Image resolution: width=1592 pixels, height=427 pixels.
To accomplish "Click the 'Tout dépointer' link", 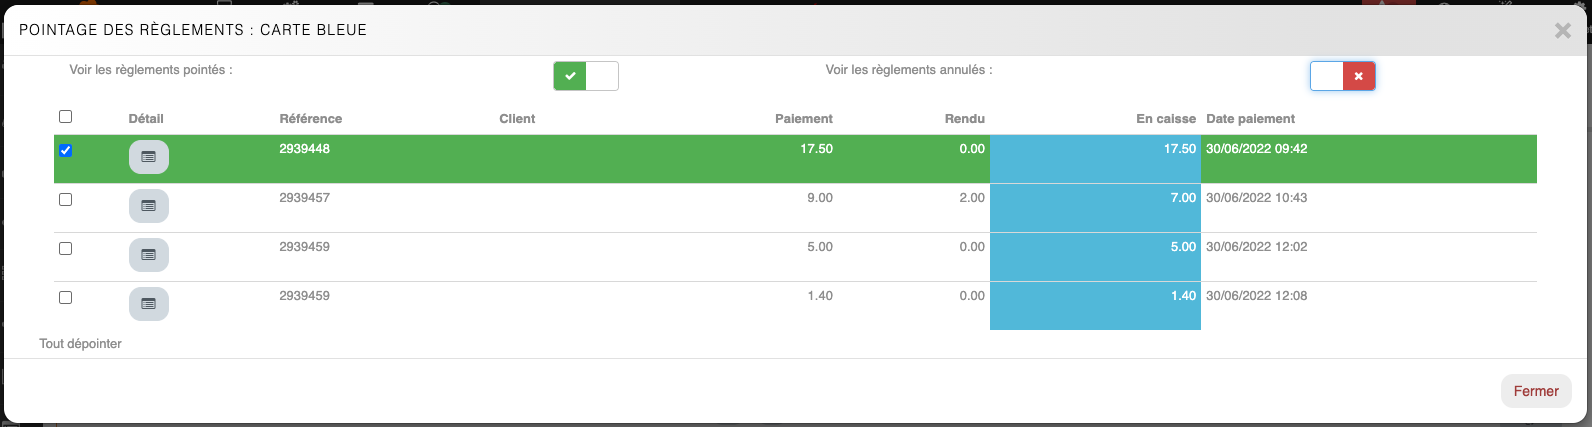I will 81,344.
